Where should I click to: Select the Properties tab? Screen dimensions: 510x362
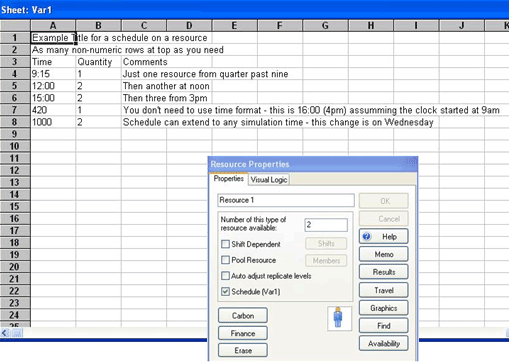click(228, 179)
